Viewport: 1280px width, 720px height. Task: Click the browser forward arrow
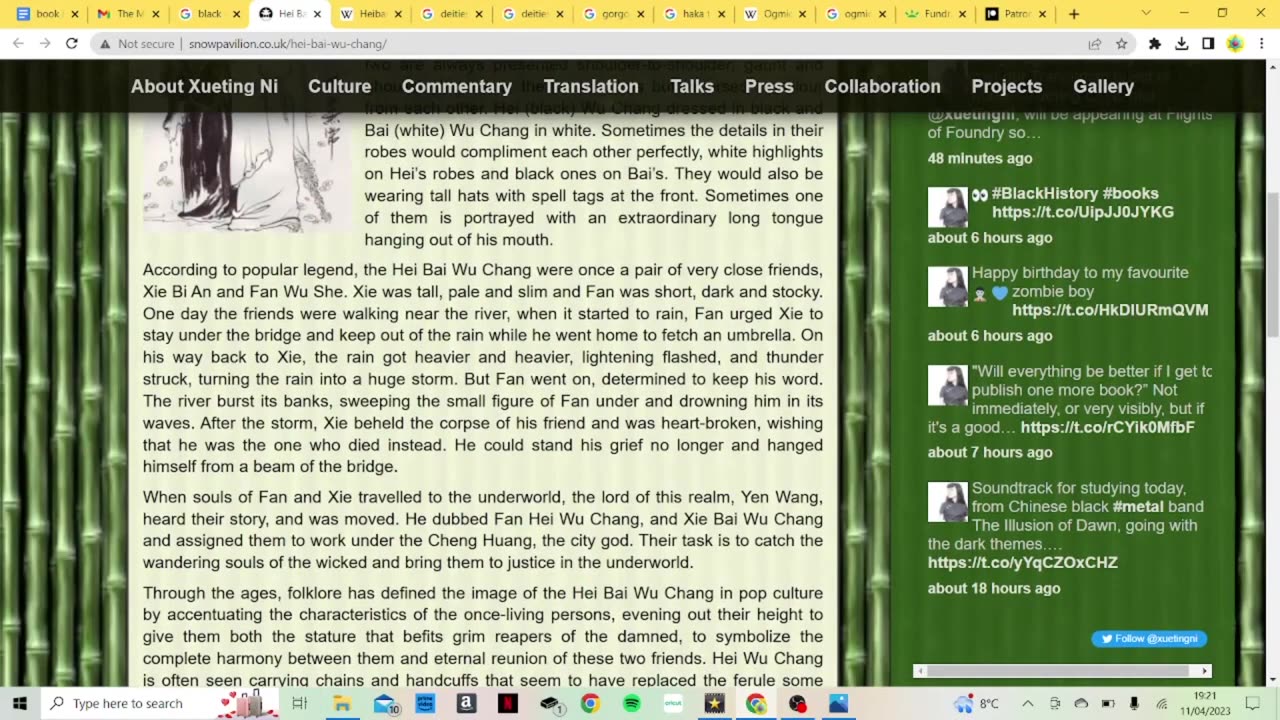[x=45, y=44]
